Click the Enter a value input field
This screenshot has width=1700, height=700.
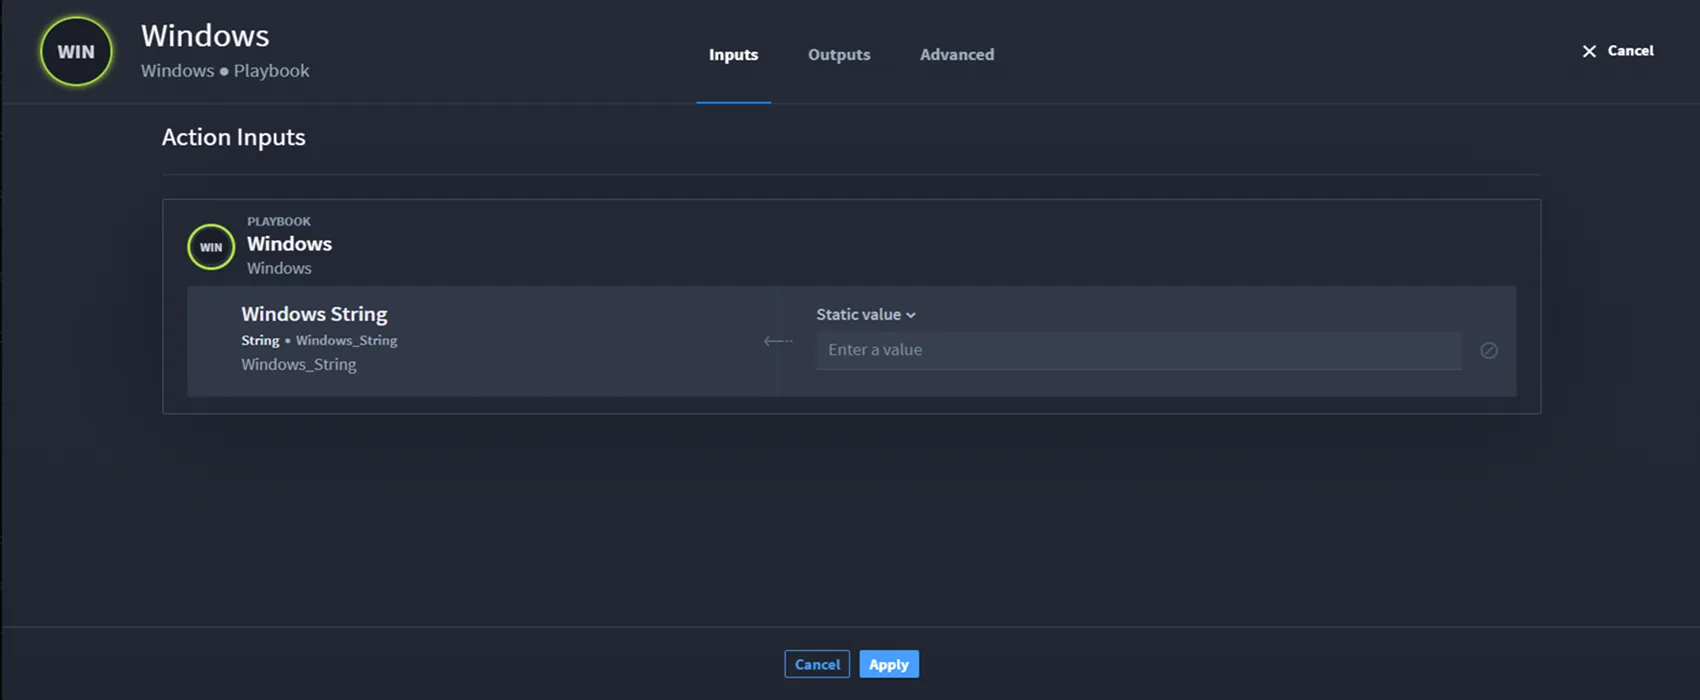(1138, 350)
